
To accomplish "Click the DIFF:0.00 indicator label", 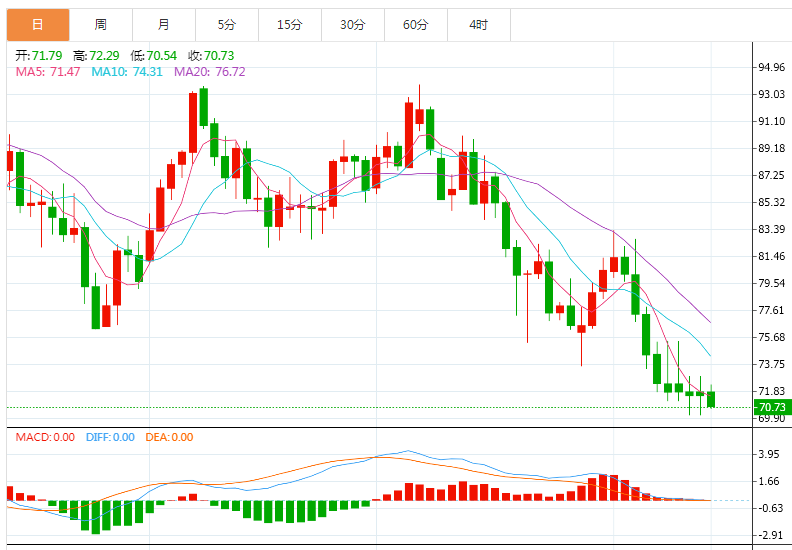I will (x=110, y=437).
